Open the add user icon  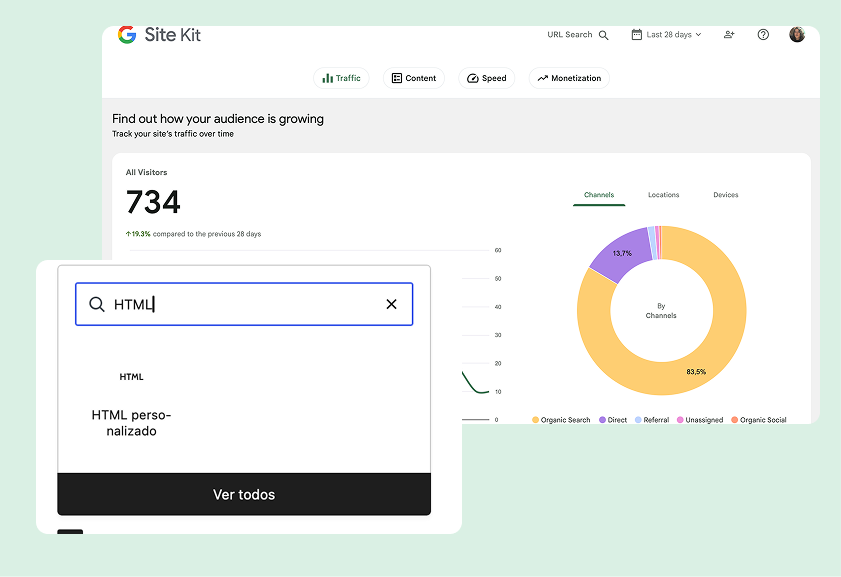coord(729,34)
